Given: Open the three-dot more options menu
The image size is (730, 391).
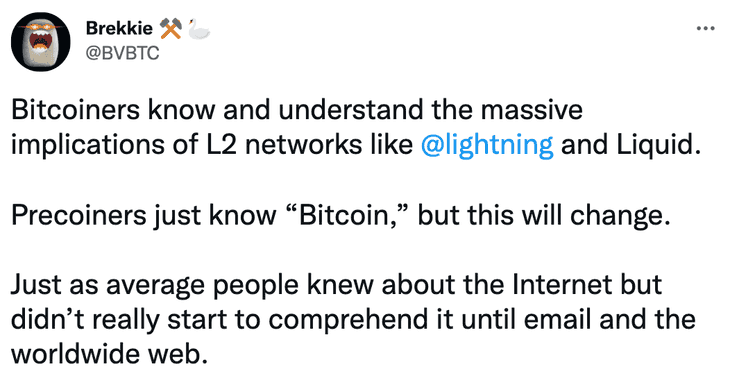Looking at the screenshot, I should (705, 28).
